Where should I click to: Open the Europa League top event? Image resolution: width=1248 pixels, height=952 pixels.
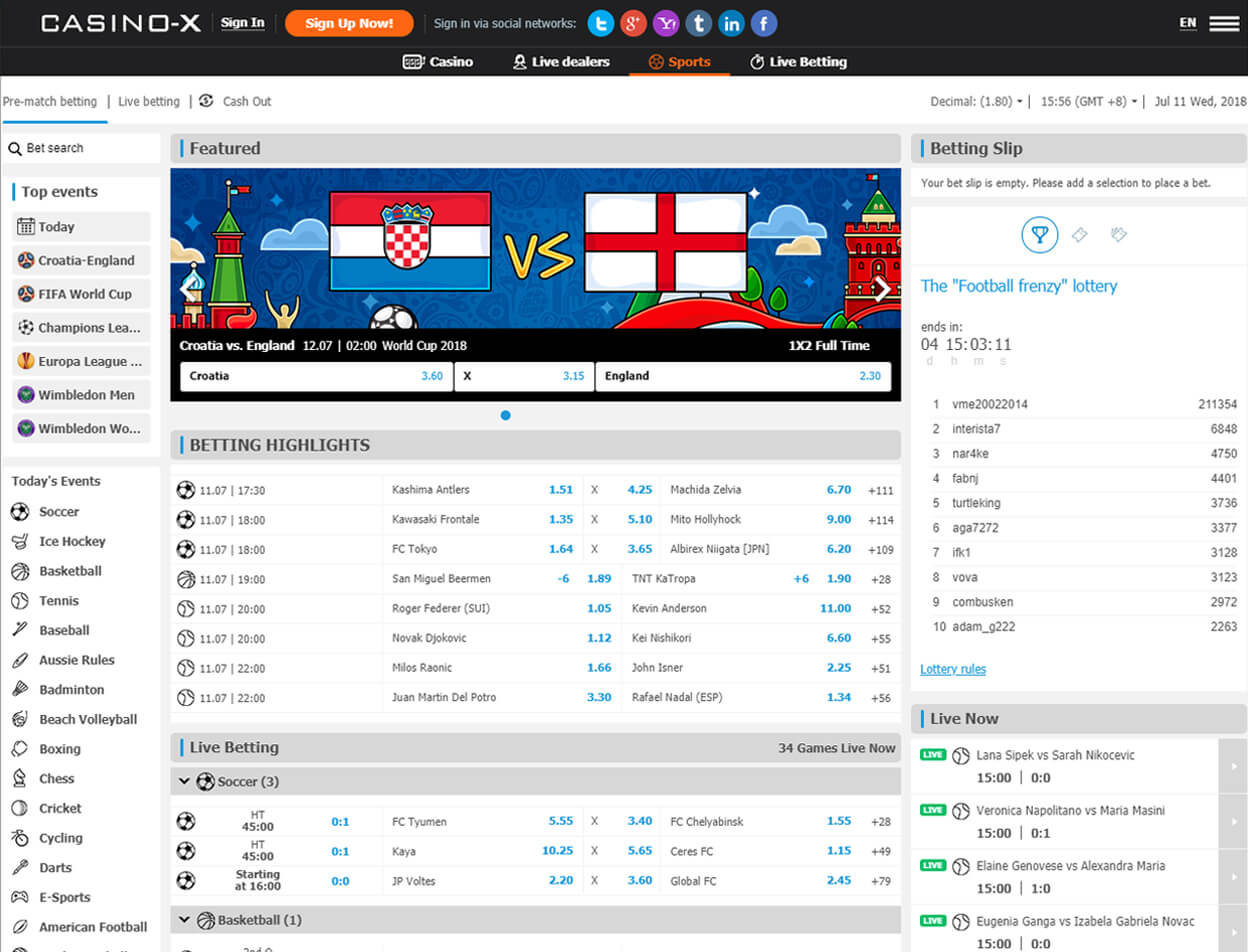click(81, 361)
